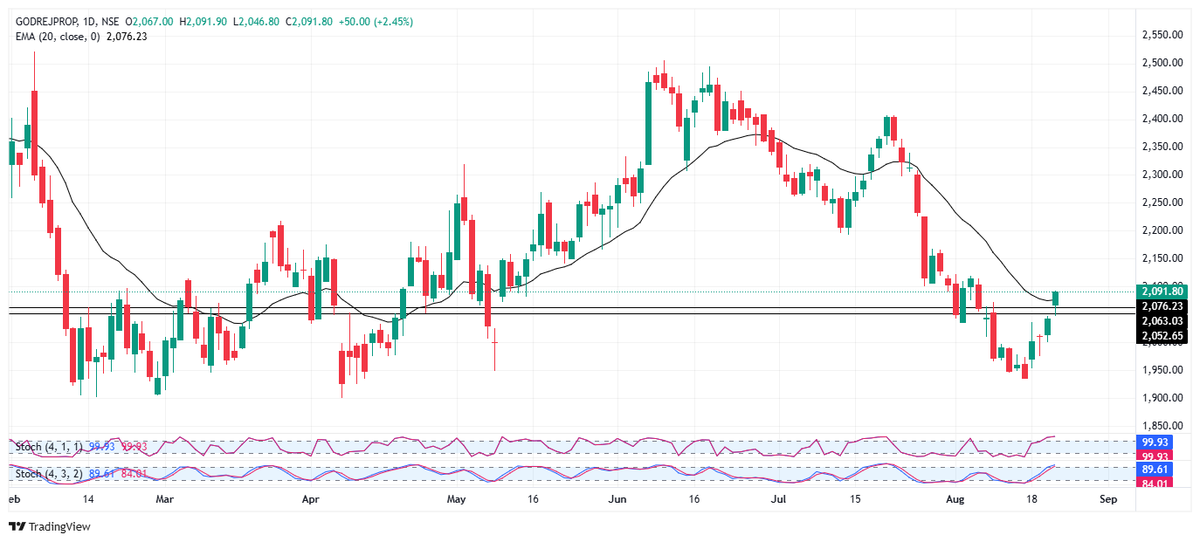The image size is (1200, 542).
Task: Click the 2,550.00 price axis label
Action: pos(1162,35)
